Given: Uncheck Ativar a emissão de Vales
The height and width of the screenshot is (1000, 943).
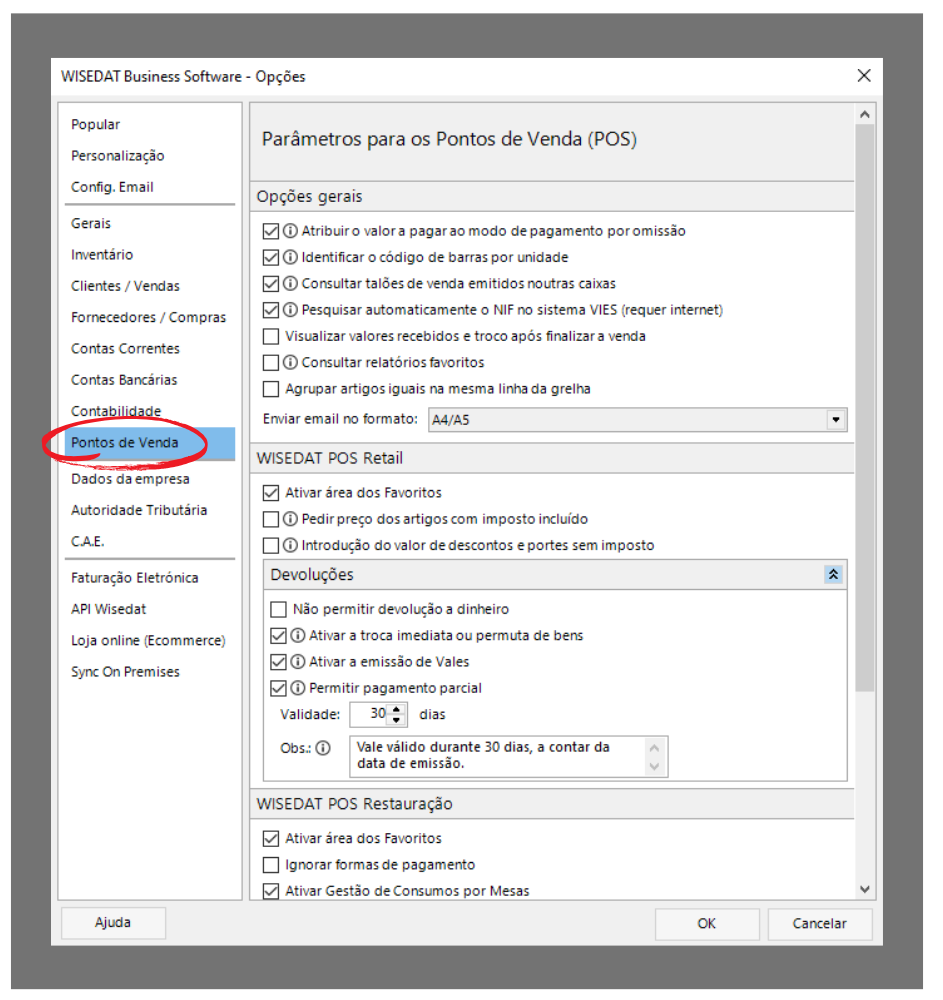Looking at the screenshot, I should point(279,662).
